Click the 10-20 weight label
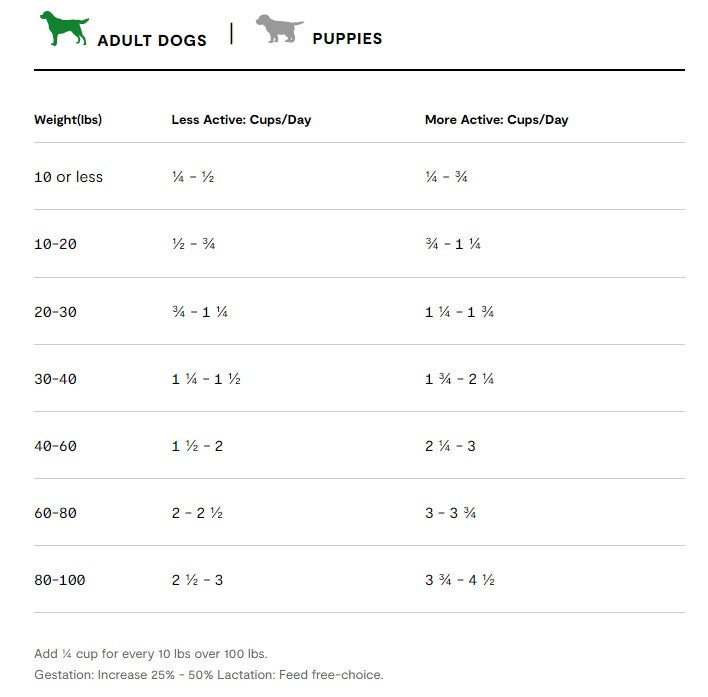 click(55, 244)
